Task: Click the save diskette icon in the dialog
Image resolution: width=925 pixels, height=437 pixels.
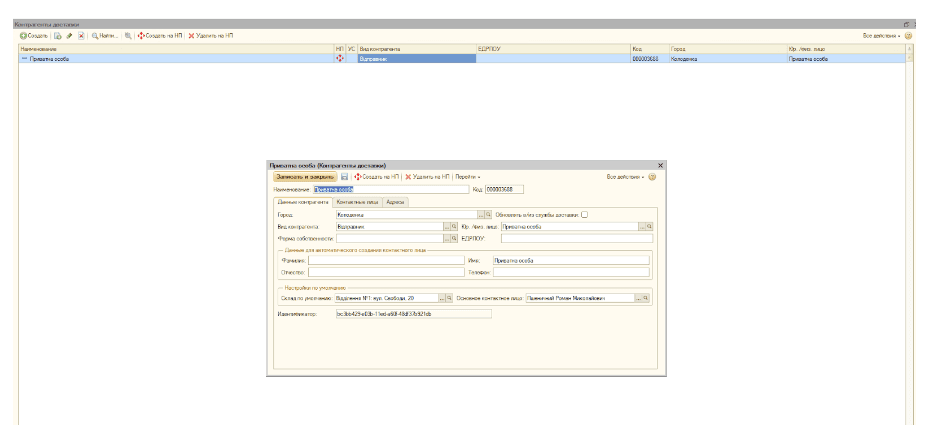Action: (x=344, y=176)
